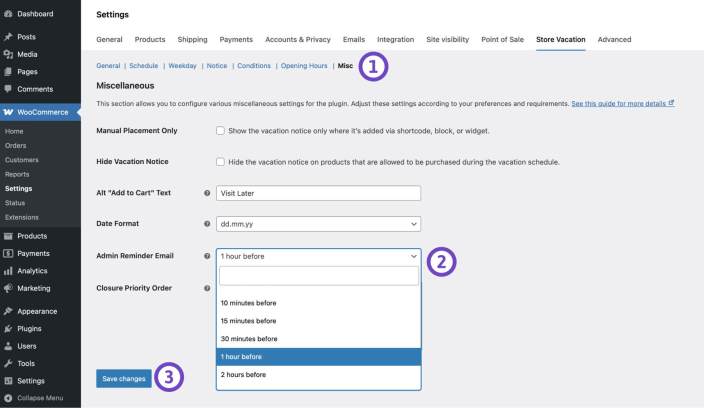704x408 pixels.
Task: Enable the Manual Placement Only checkbox
Action: 220,131
